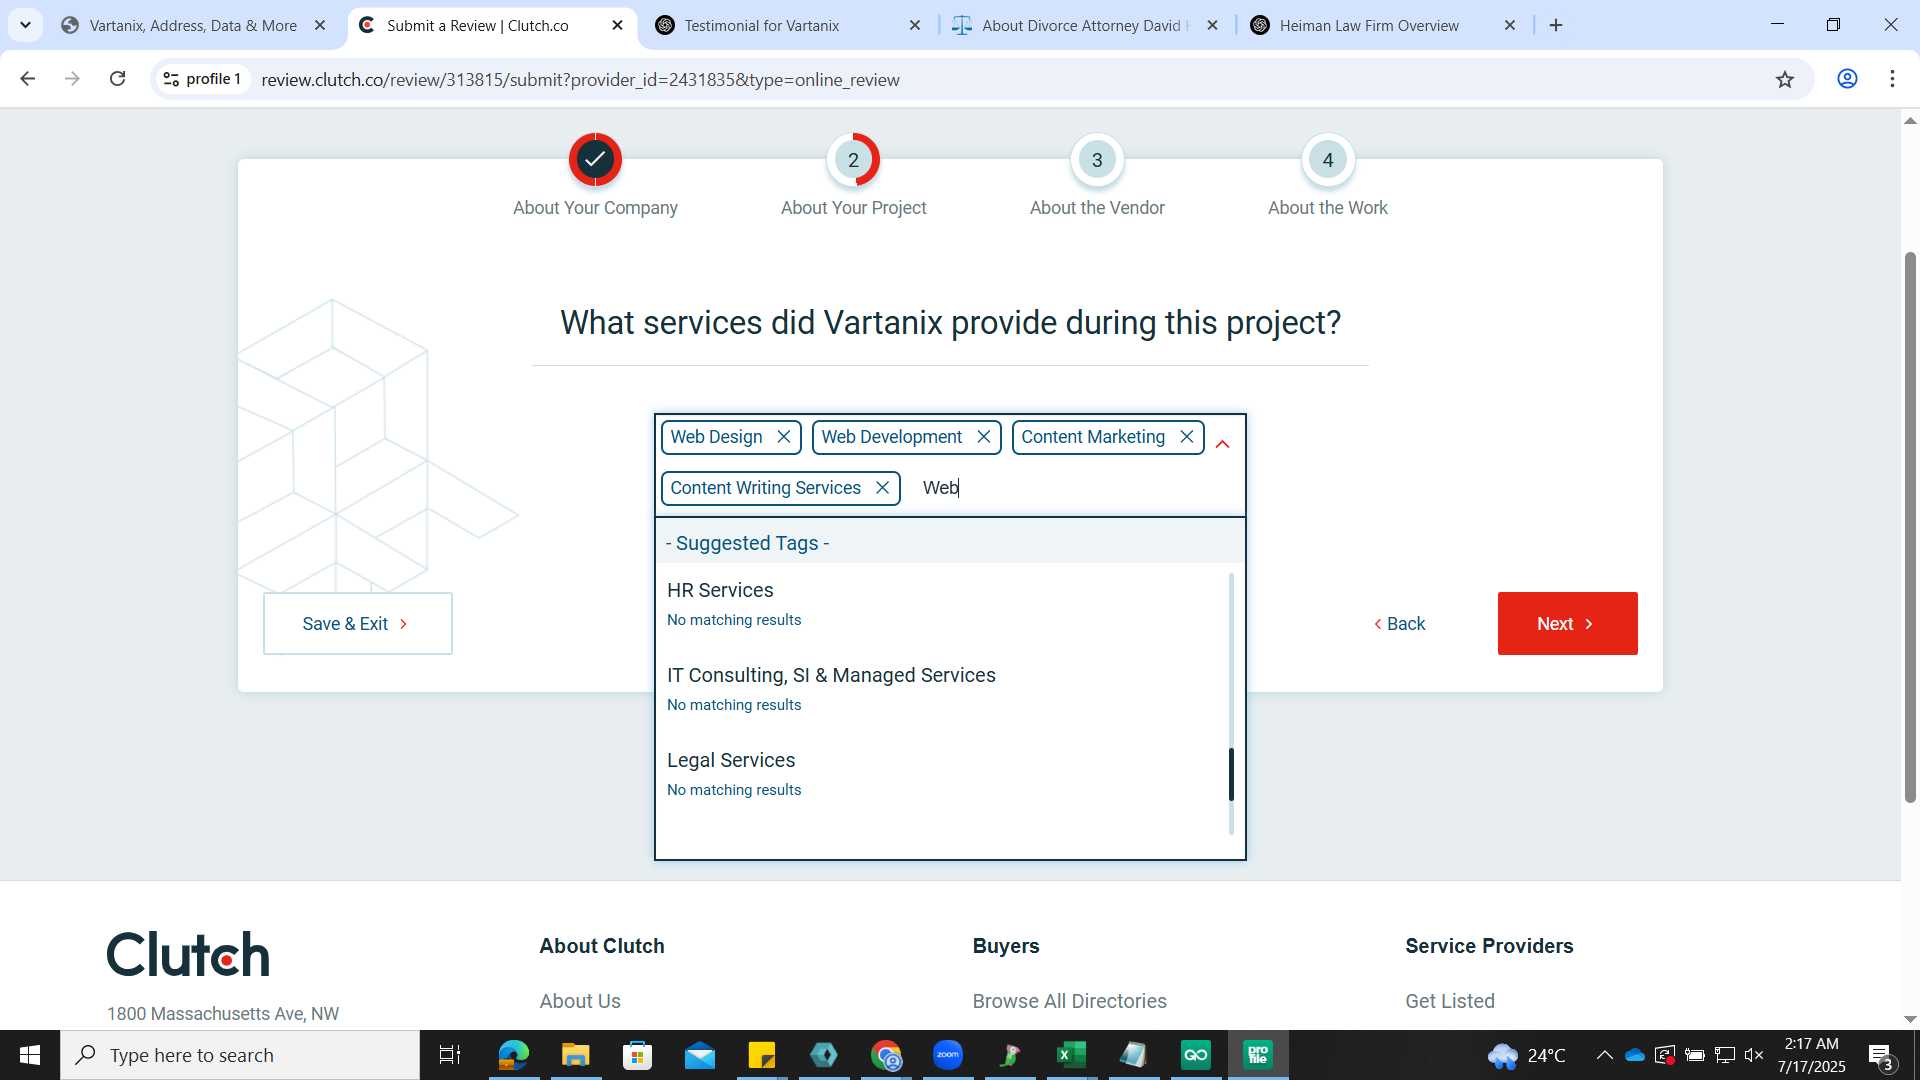
Task: Toggle the muted volume icon in the tray
Action: tap(1754, 1055)
